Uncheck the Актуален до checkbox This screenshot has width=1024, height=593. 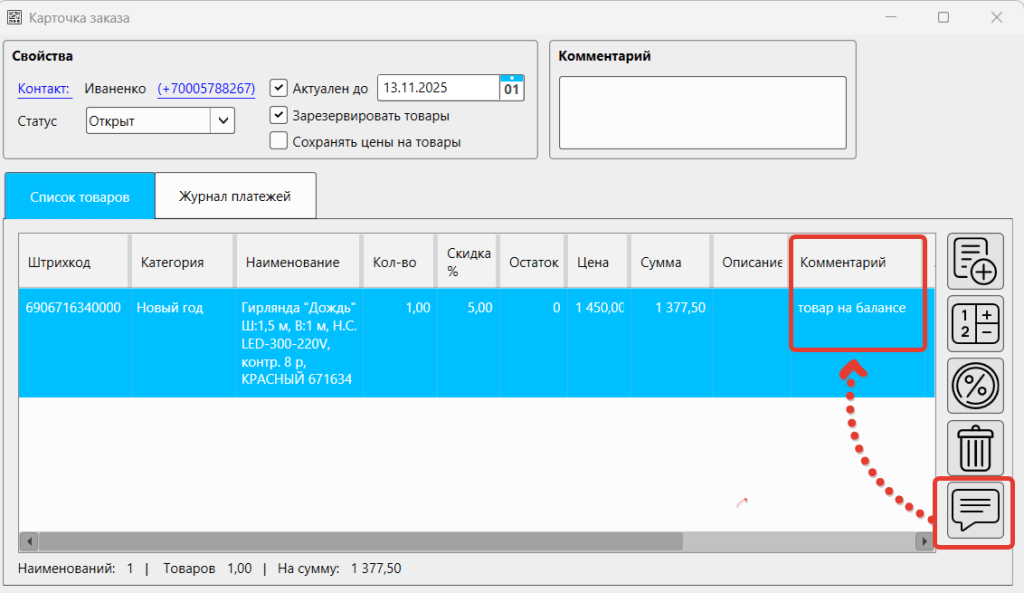click(279, 88)
